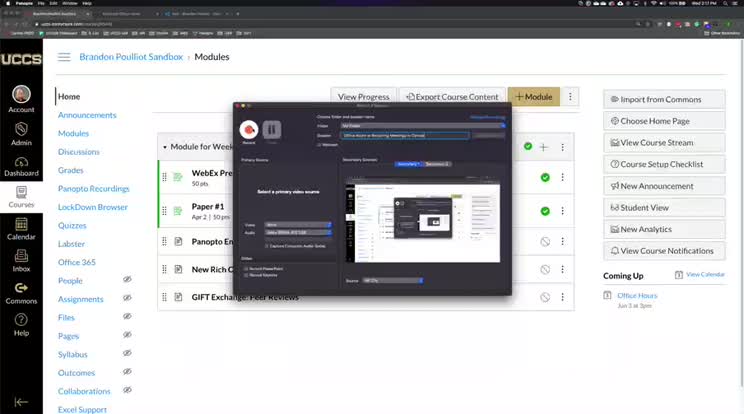
Task: Open Courses in the global nav
Action: tap(21, 197)
